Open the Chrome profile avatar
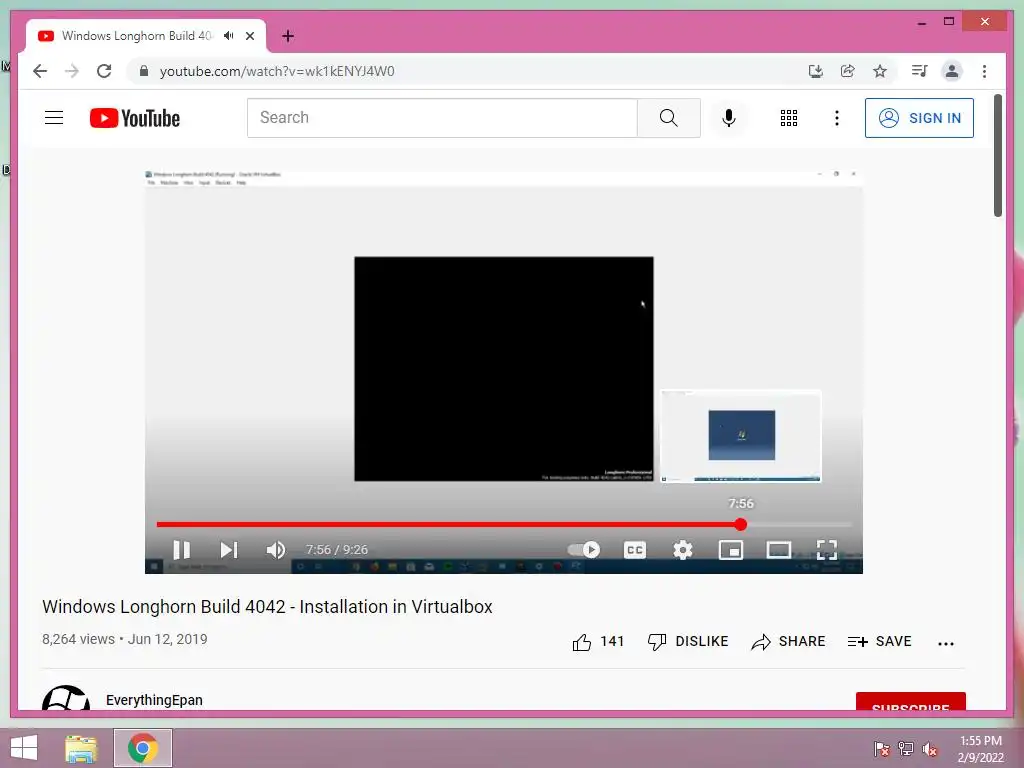This screenshot has width=1024, height=768. coord(952,71)
